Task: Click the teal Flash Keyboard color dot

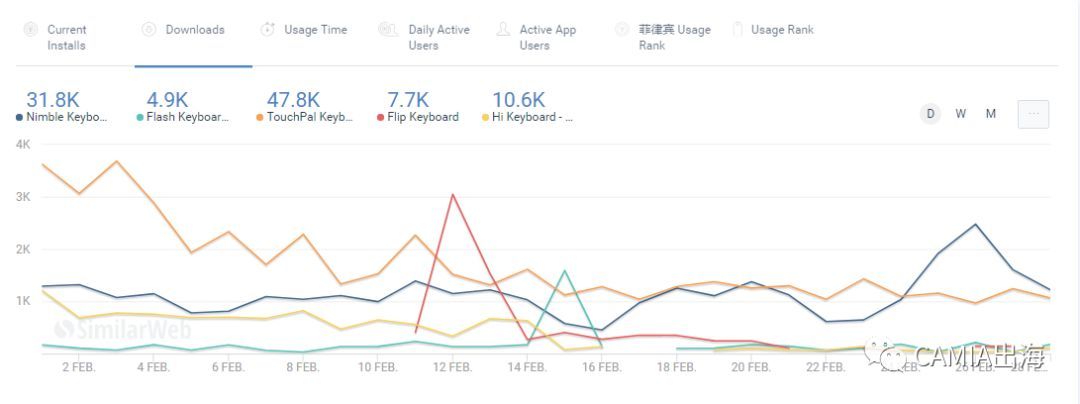Action: [140, 117]
